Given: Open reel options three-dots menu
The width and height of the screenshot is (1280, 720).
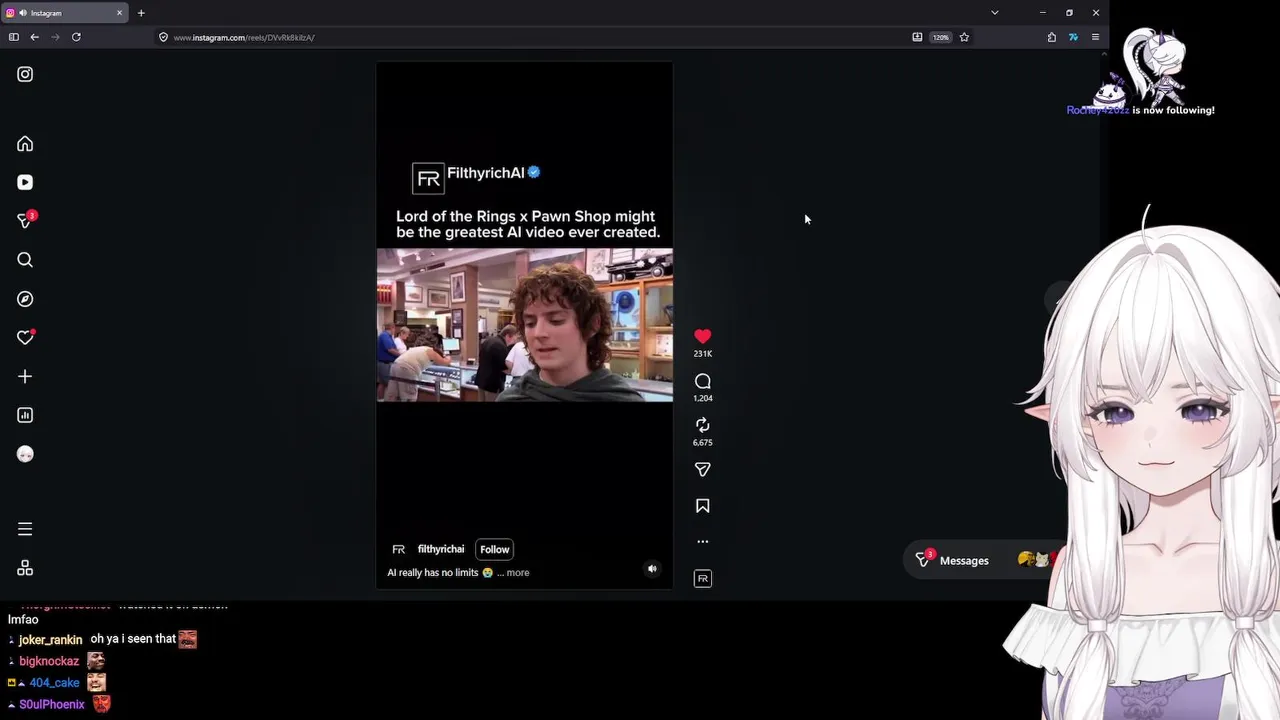Looking at the screenshot, I should click(x=703, y=542).
